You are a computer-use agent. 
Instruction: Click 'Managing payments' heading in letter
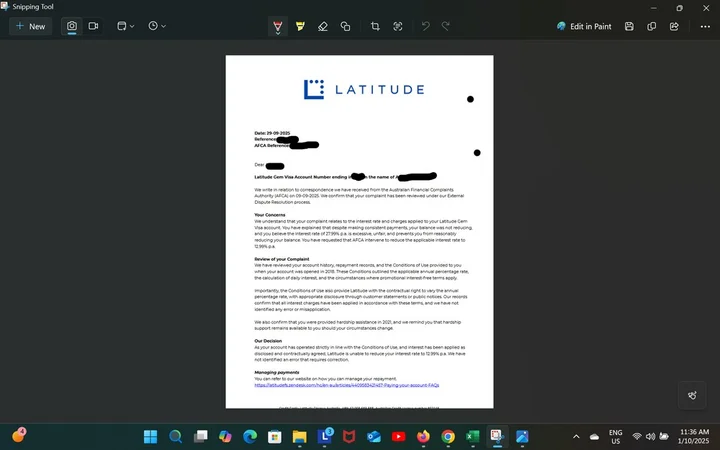pyautogui.click(x=277, y=372)
